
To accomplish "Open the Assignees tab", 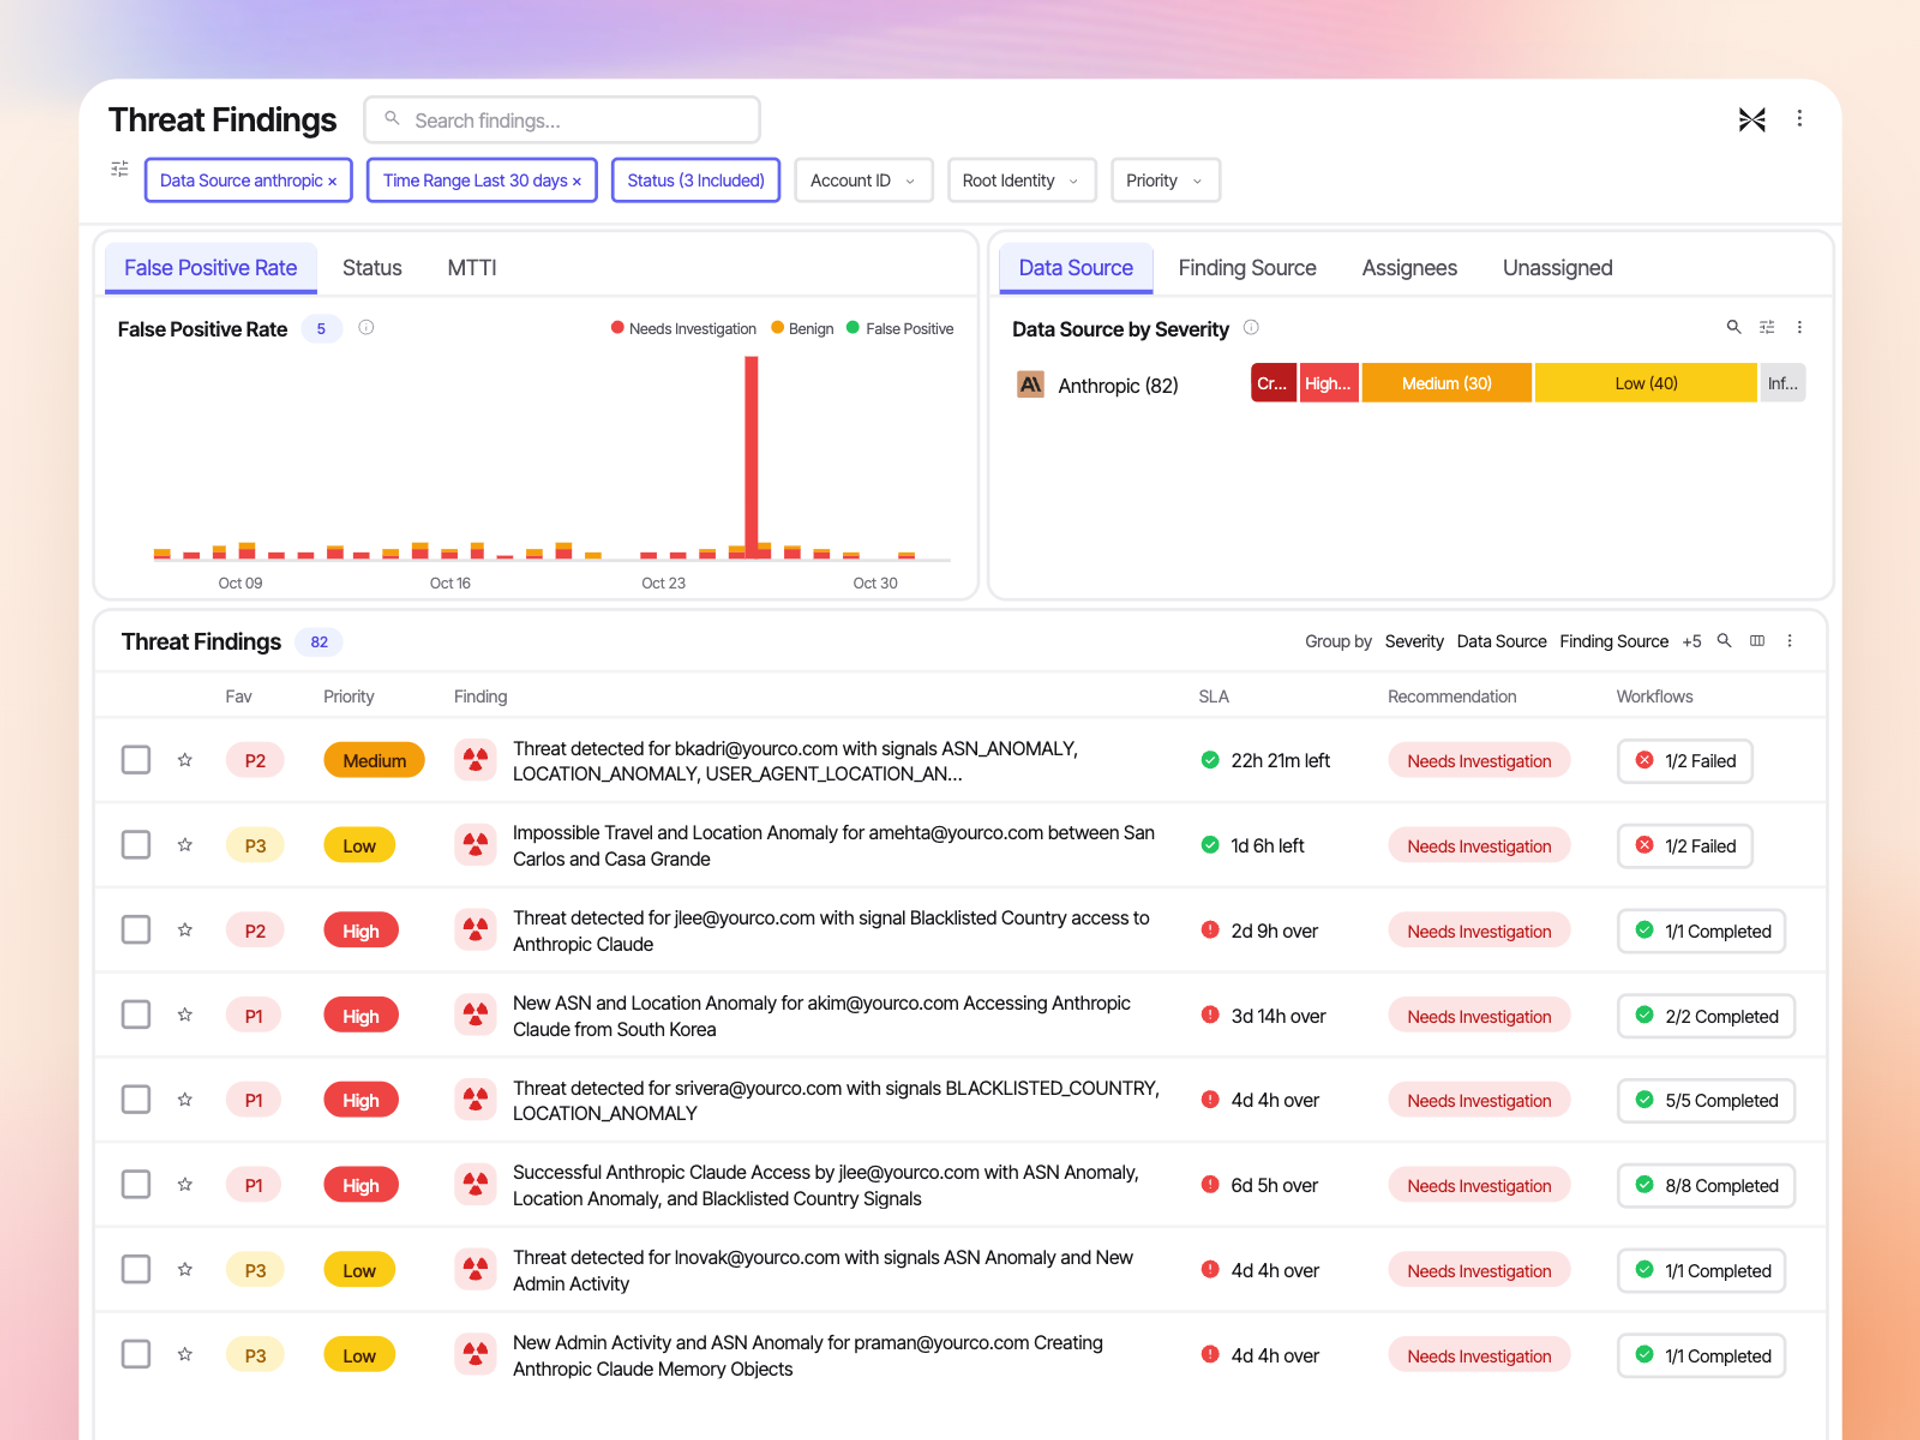I will tap(1409, 268).
